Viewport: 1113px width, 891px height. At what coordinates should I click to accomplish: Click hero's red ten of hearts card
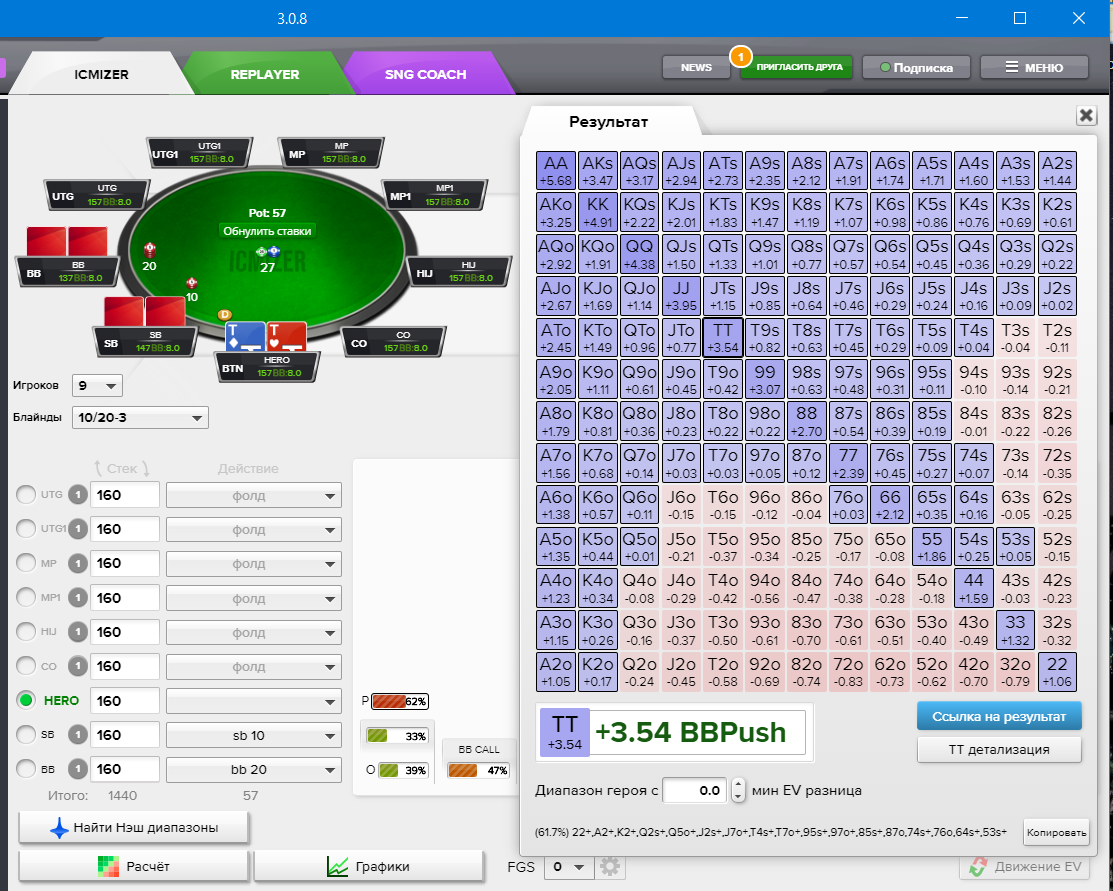287,337
